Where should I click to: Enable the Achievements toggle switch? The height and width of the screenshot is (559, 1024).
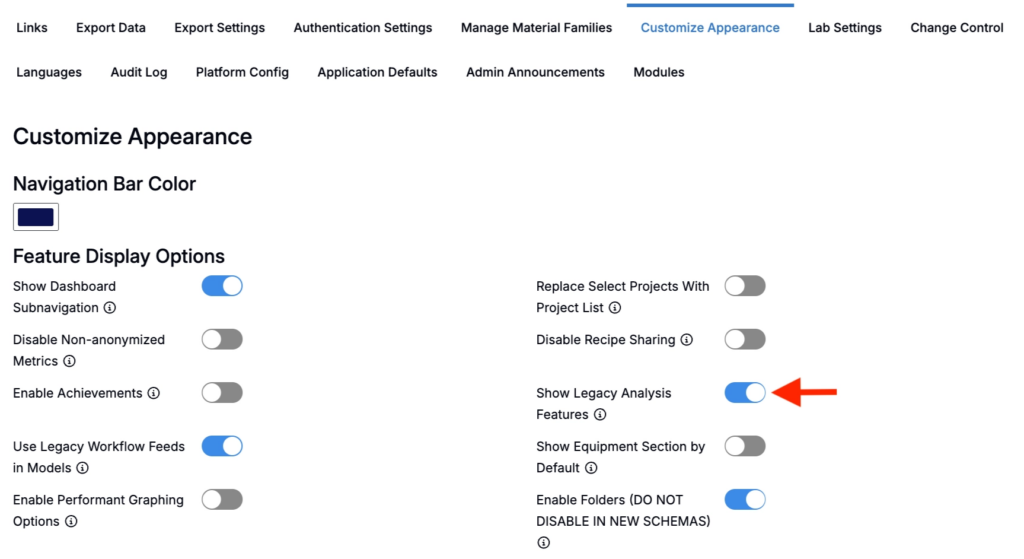coord(222,393)
